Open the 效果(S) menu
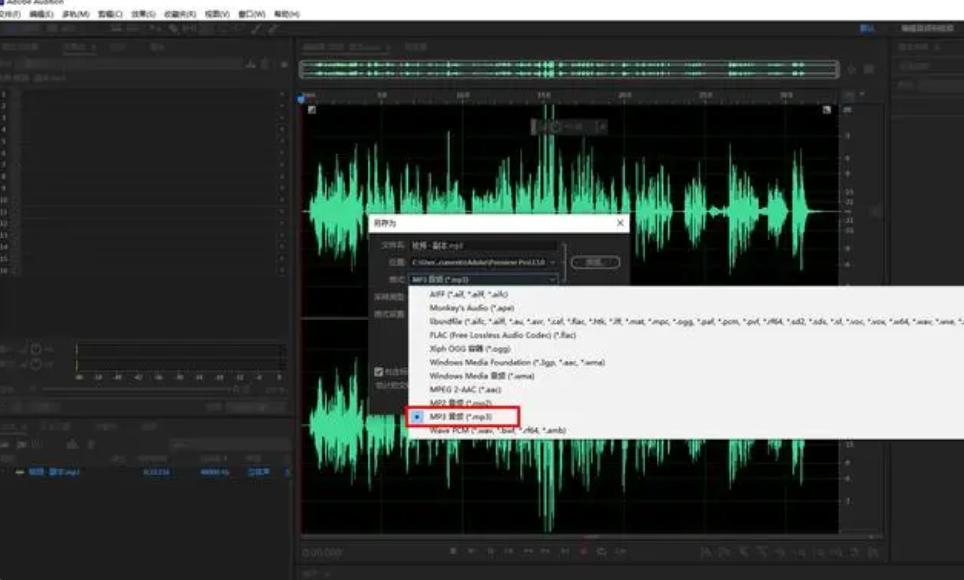This screenshot has width=964, height=580. (144, 15)
